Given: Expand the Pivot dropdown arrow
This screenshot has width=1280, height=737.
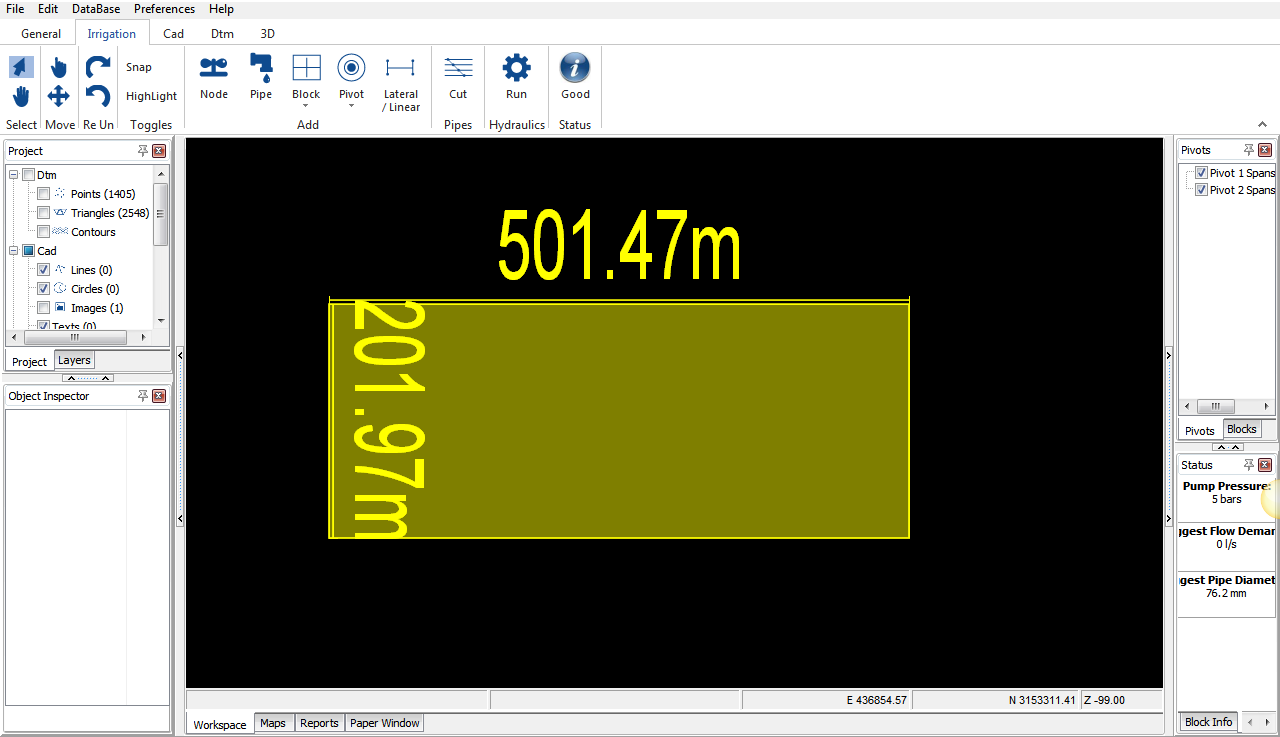Looking at the screenshot, I should [351, 106].
